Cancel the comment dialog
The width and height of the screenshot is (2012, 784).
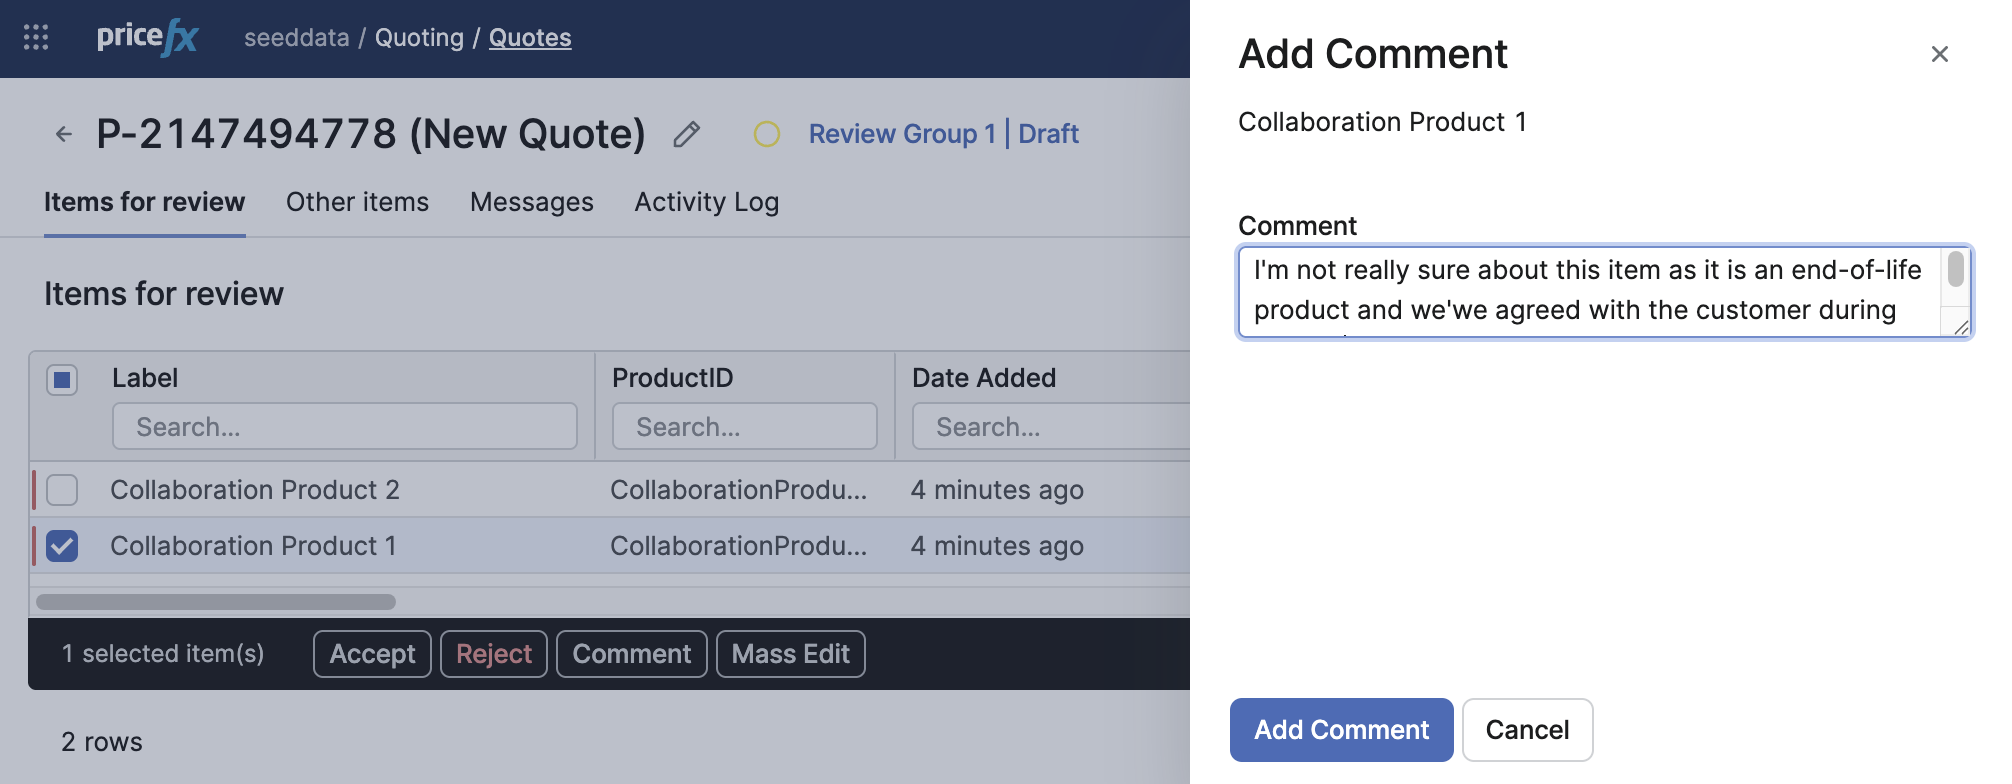[1526, 730]
